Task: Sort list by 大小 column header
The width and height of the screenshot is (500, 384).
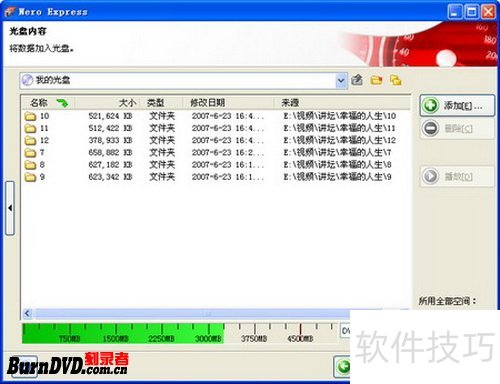Action: tap(107, 103)
